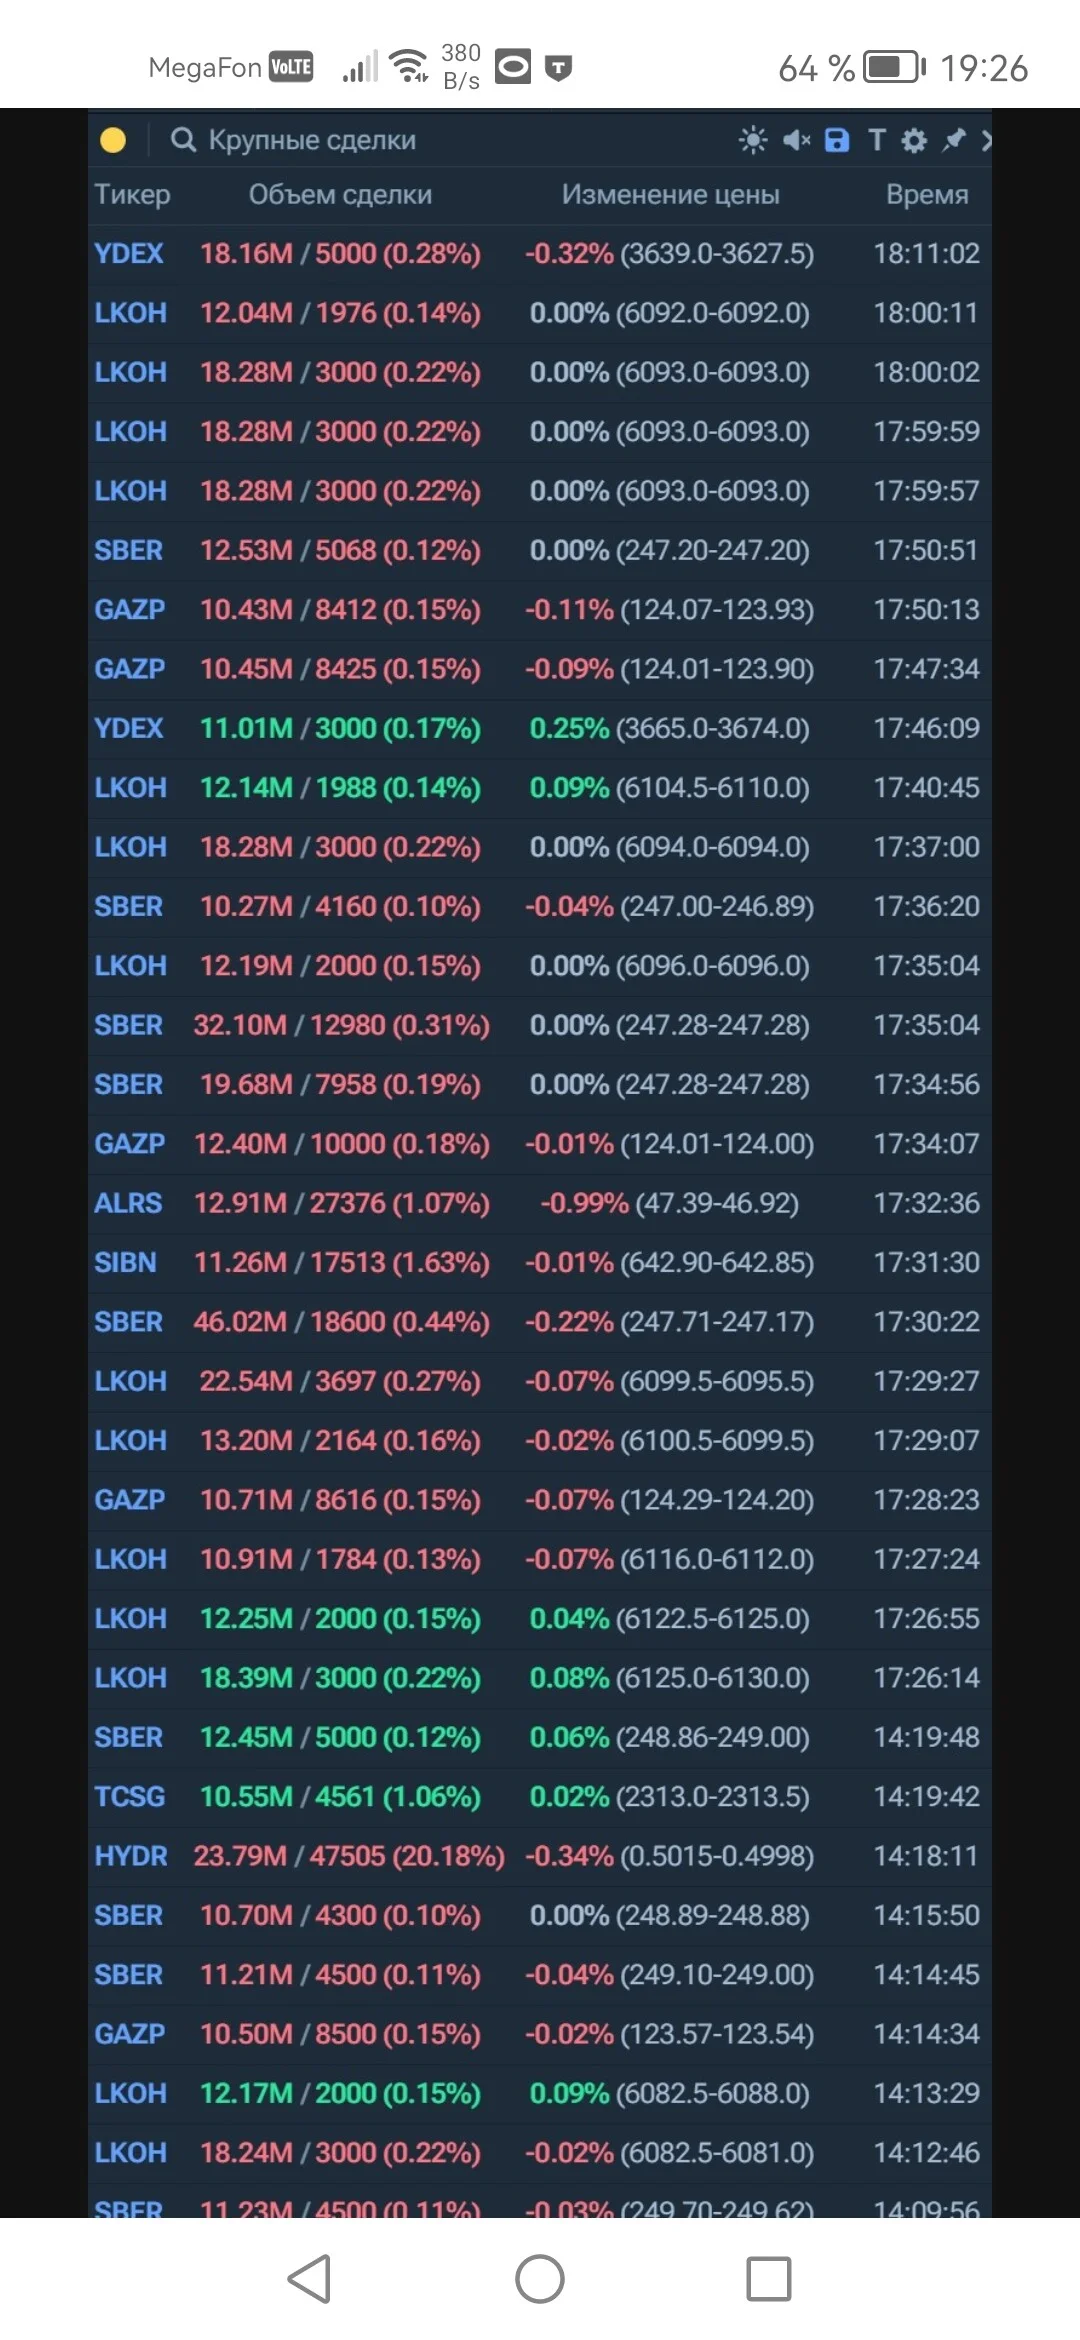
Task: Tap Android back navigation button
Action: pos(309,2279)
